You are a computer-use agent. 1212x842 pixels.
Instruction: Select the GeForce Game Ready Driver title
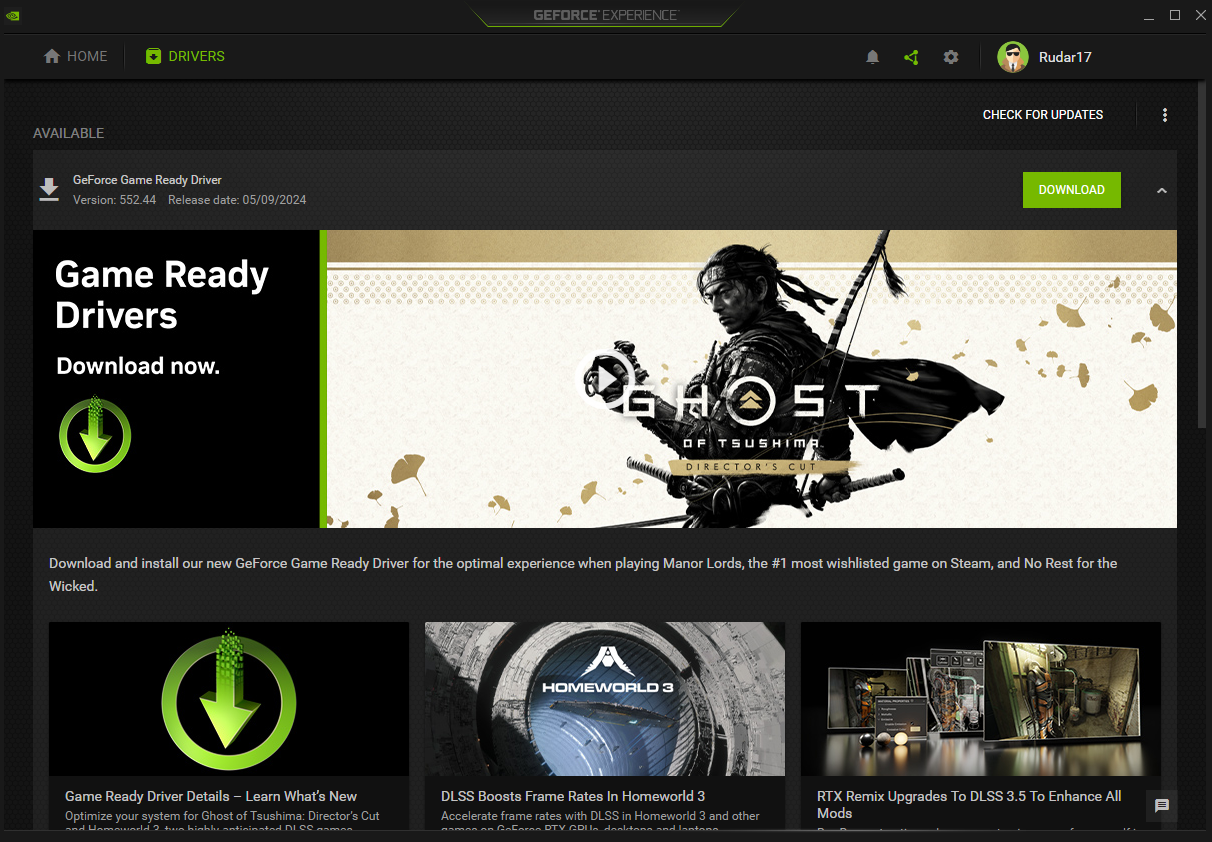point(147,180)
